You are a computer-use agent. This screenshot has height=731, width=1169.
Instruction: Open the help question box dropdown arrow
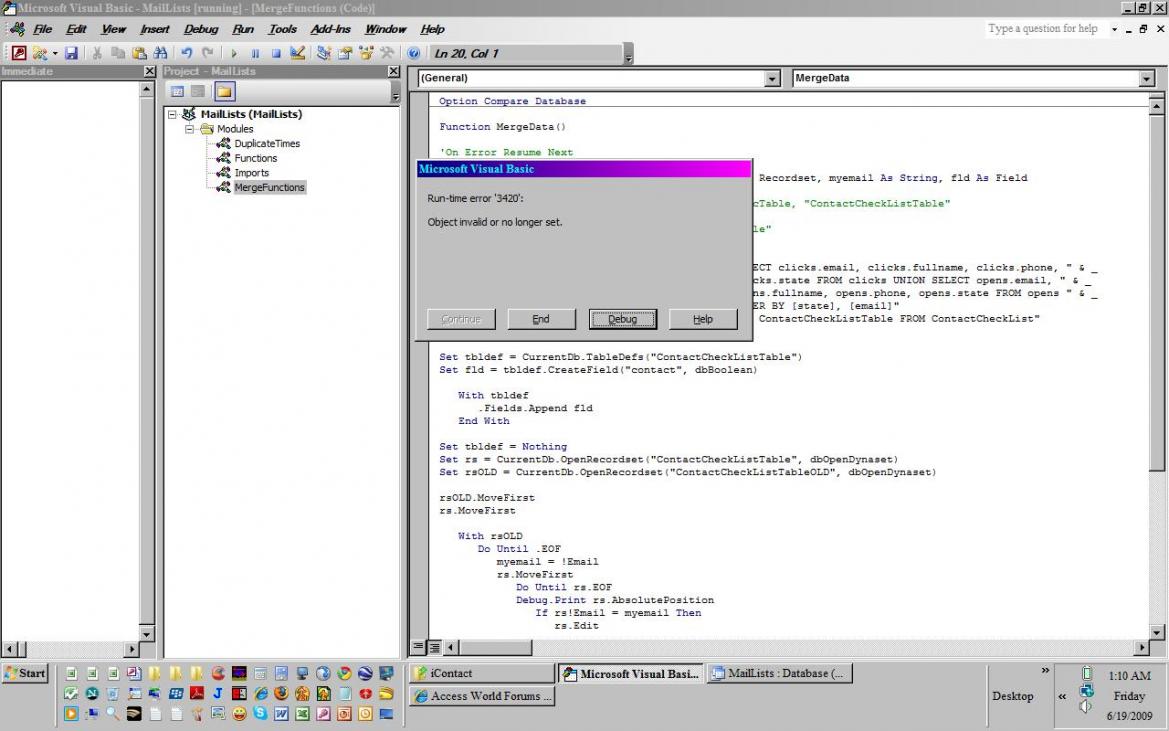1114,29
